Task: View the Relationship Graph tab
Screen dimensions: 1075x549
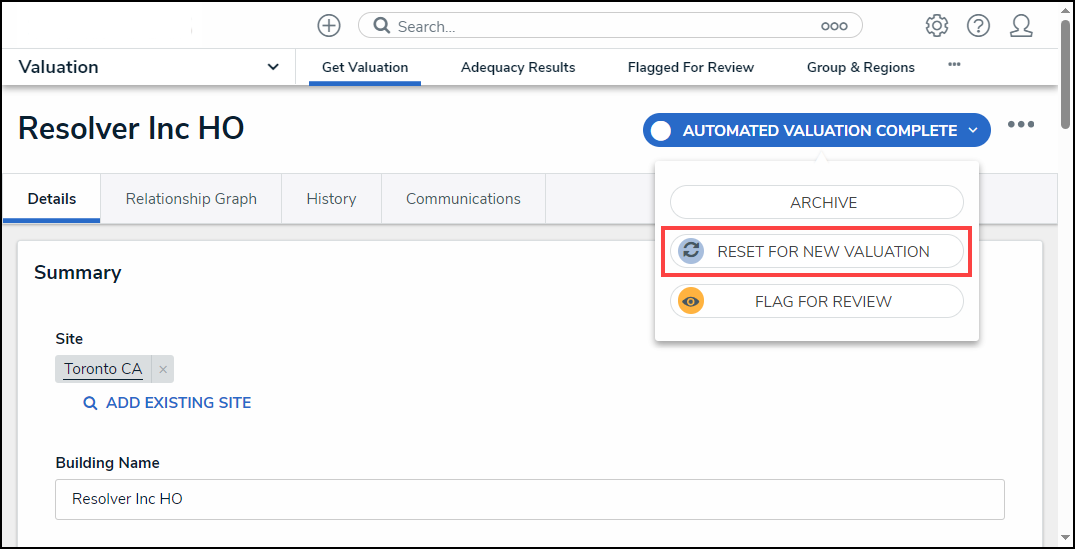Action: tap(191, 199)
